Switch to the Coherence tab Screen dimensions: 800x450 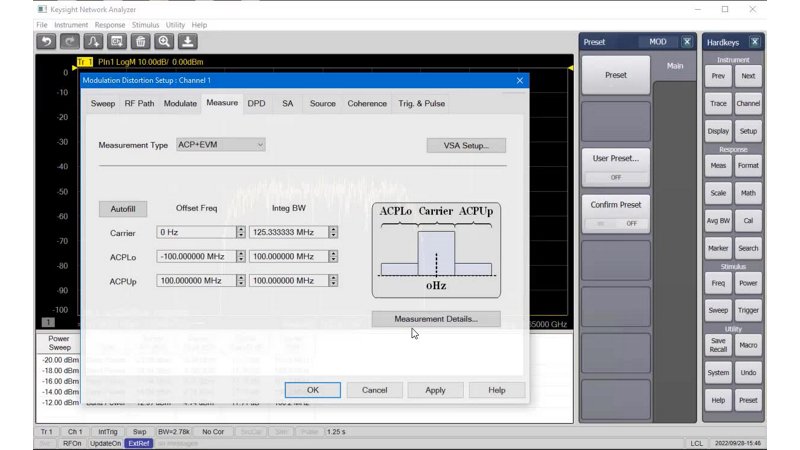pyautogui.click(x=367, y=104)
